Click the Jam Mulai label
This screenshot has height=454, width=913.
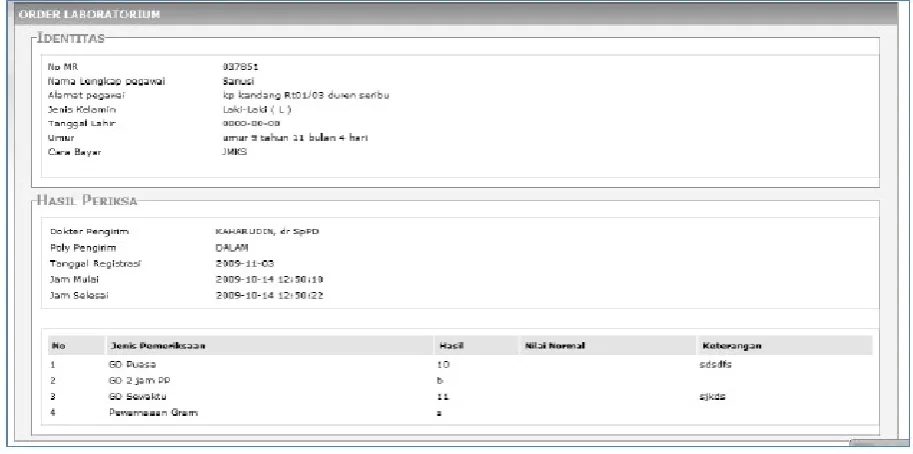(75, 279)
